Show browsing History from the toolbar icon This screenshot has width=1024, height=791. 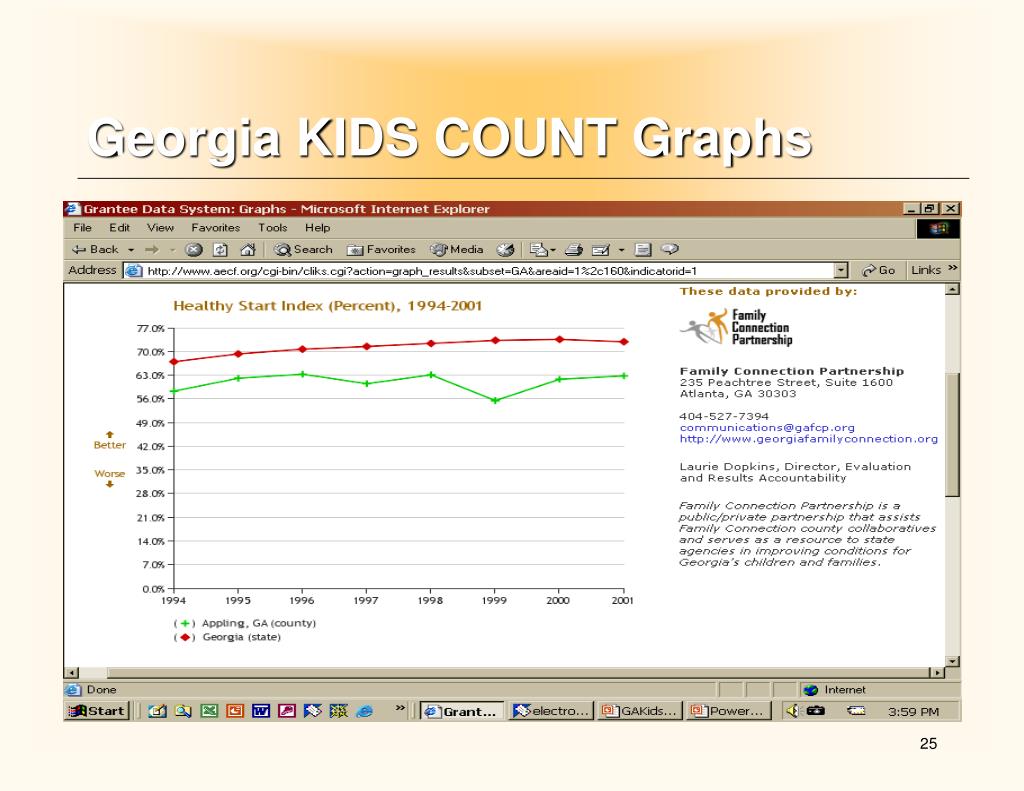[505, 250]
